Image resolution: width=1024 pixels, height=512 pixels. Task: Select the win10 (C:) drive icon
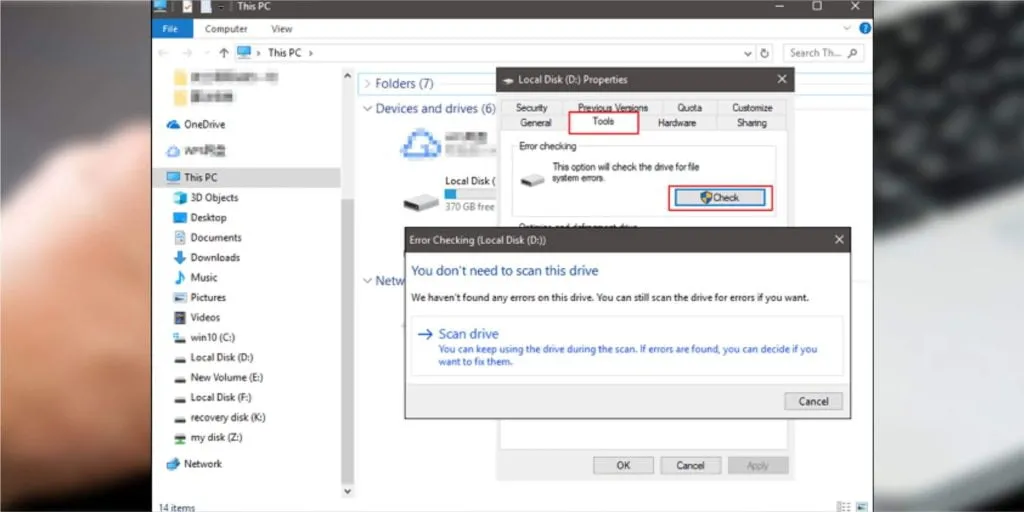pyautogui.click(x=180, y=338)
